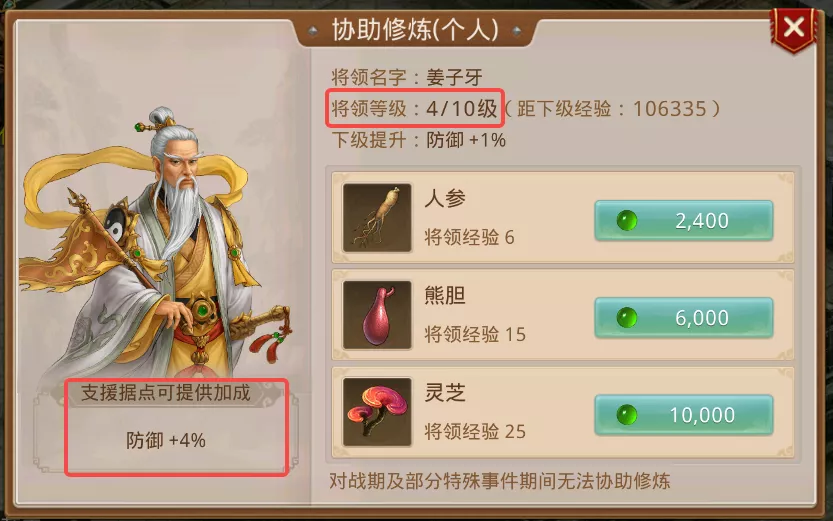The image size is (833, 521).
Task: Click the 防御 +4% bonus text
Action: (166, 440)
